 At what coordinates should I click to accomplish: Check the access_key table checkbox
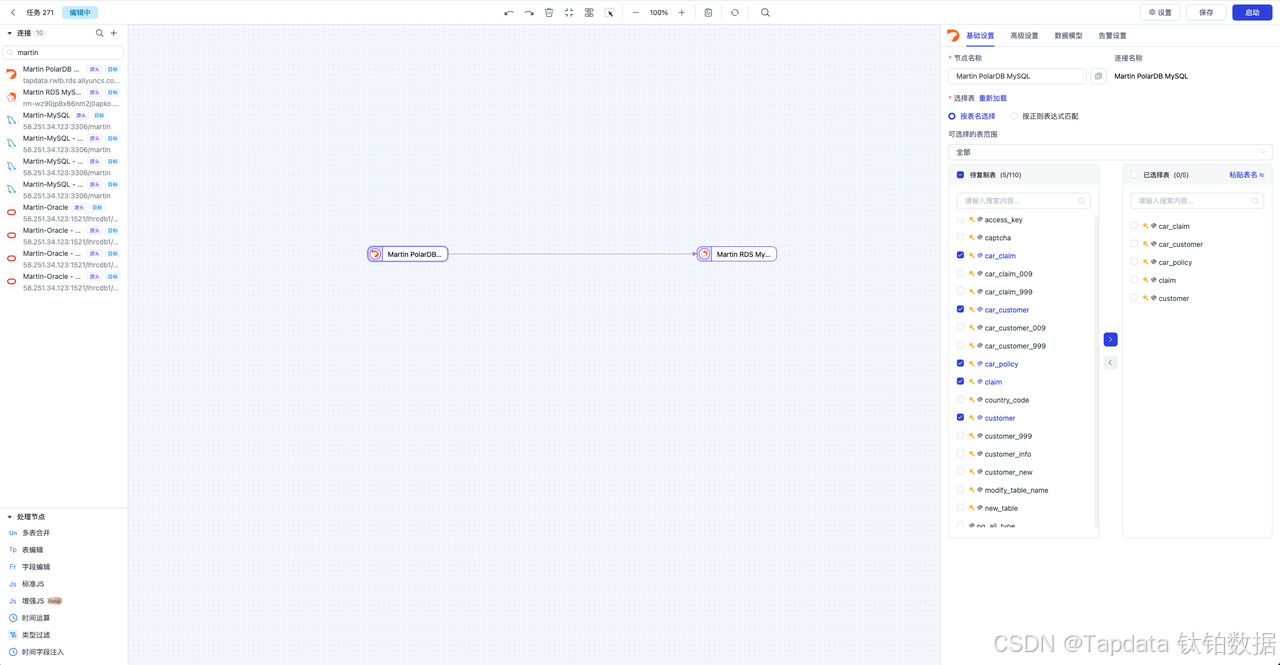point(960,220)
